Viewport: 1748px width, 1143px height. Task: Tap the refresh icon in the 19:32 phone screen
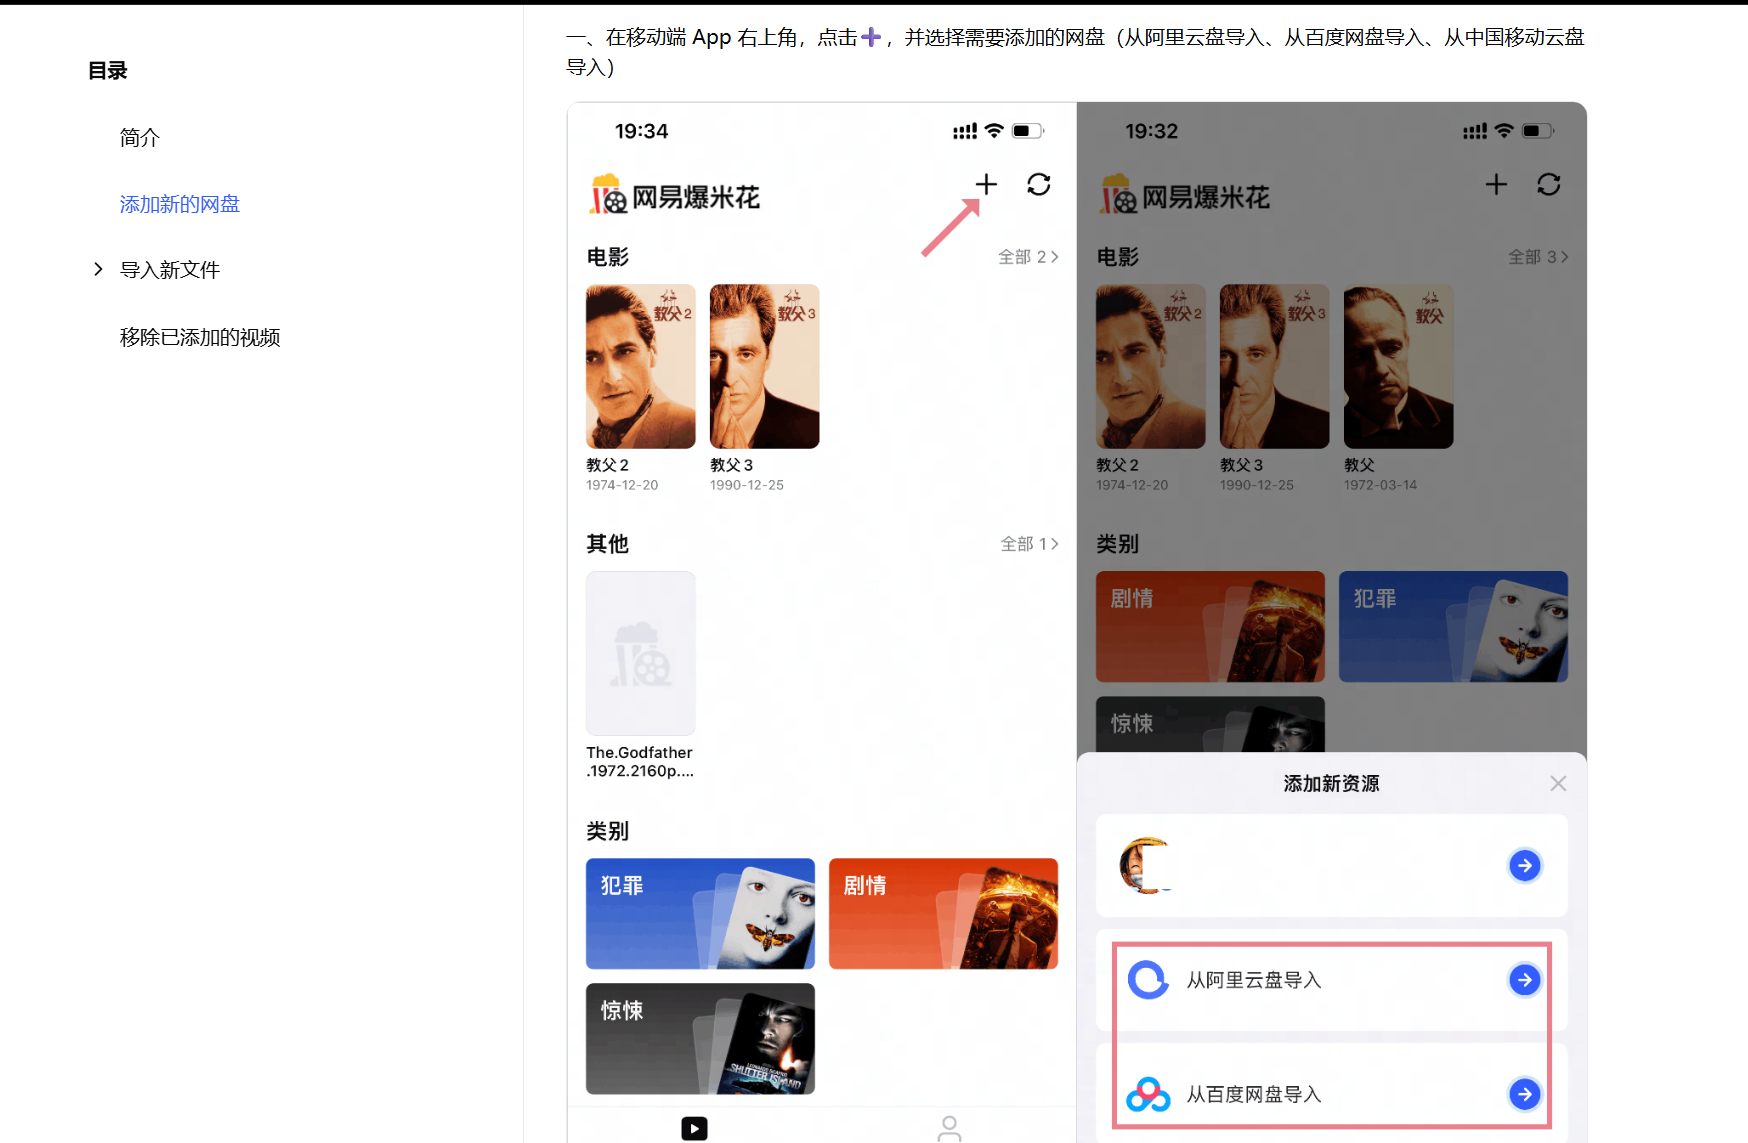(1549, 184)
